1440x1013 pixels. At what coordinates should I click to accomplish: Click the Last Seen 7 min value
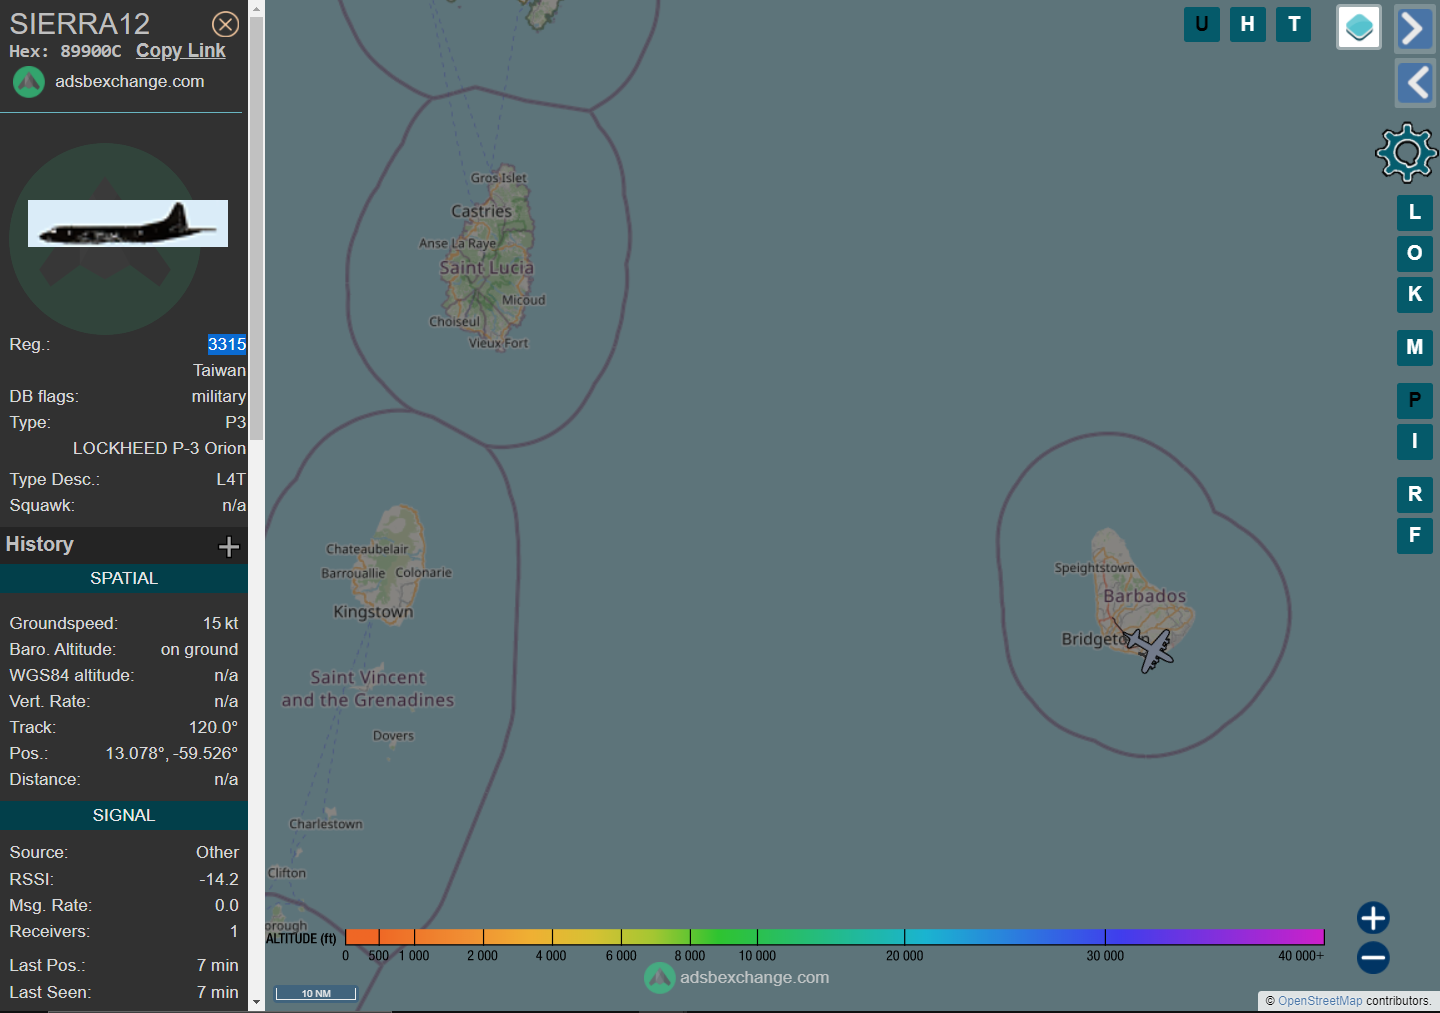[218, 993]
